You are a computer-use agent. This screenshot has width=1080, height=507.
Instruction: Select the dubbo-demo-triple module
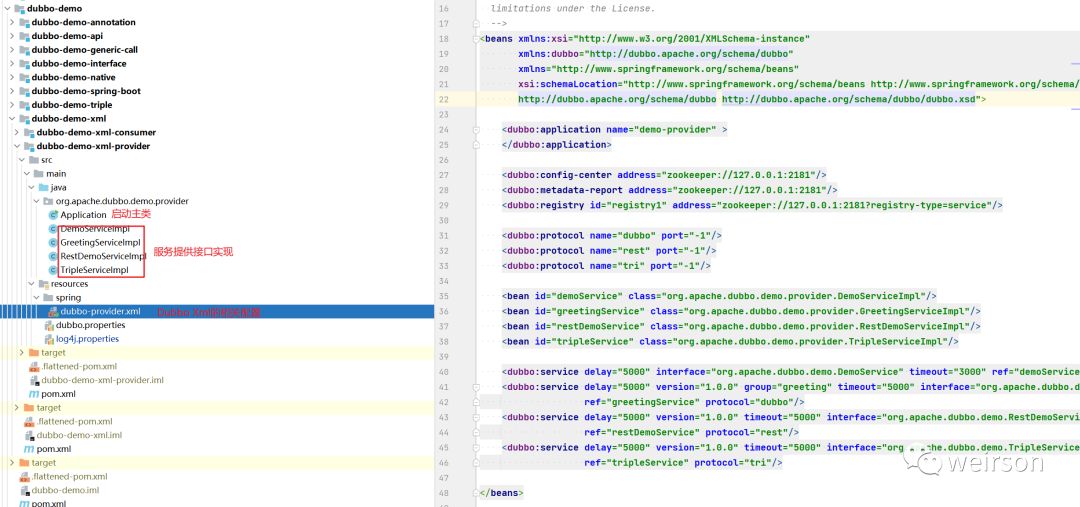pyautogui.click(x=71, y=105)
